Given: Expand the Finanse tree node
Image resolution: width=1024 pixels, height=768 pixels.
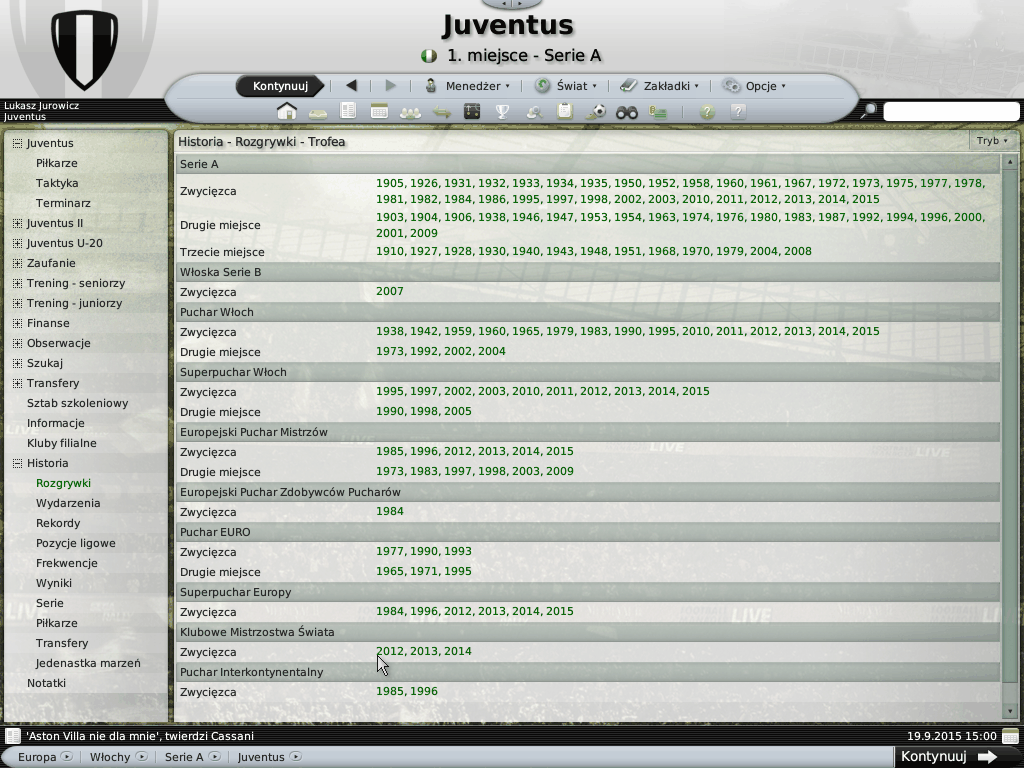Looking at the screenshot, I should tap(17, 323).
